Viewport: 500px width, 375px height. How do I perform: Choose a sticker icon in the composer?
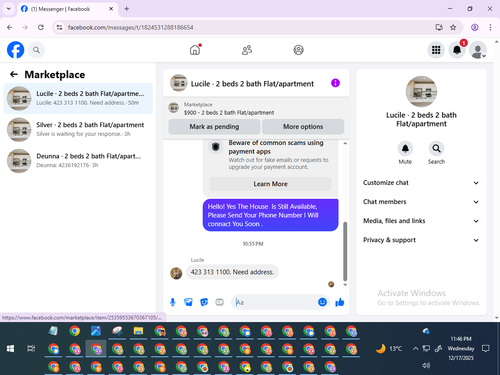(x=204, y=302)
